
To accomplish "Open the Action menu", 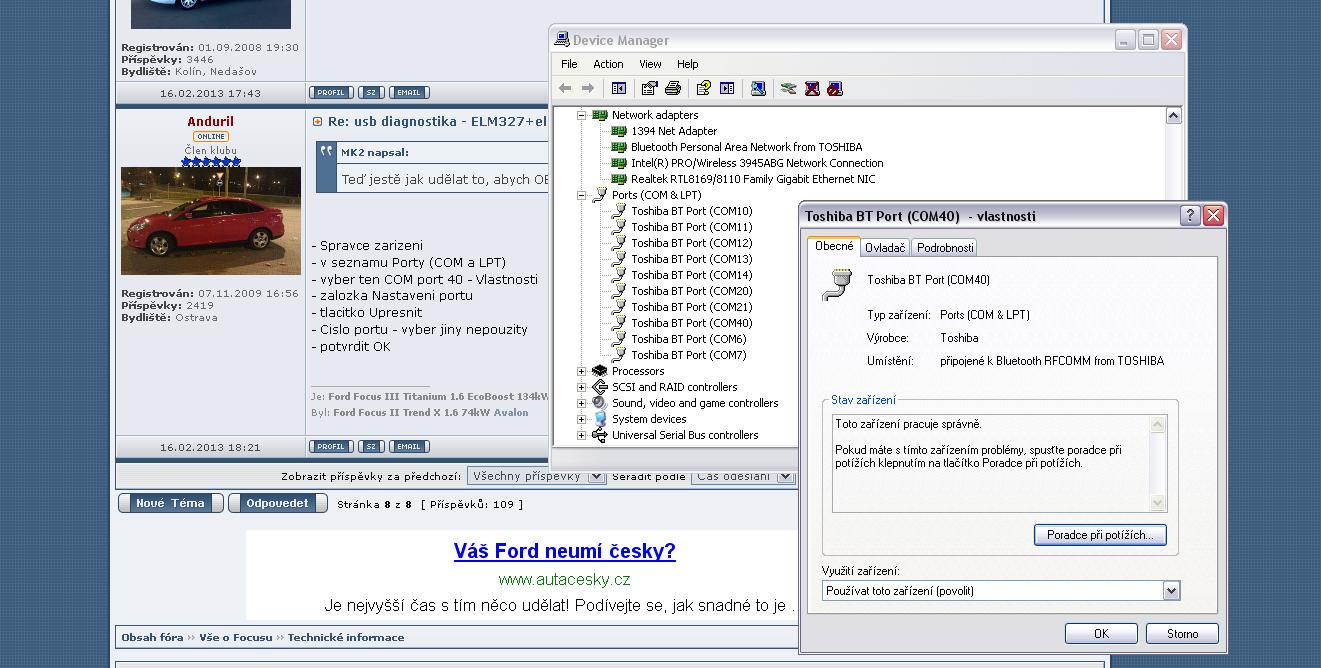I will point(608,64).
